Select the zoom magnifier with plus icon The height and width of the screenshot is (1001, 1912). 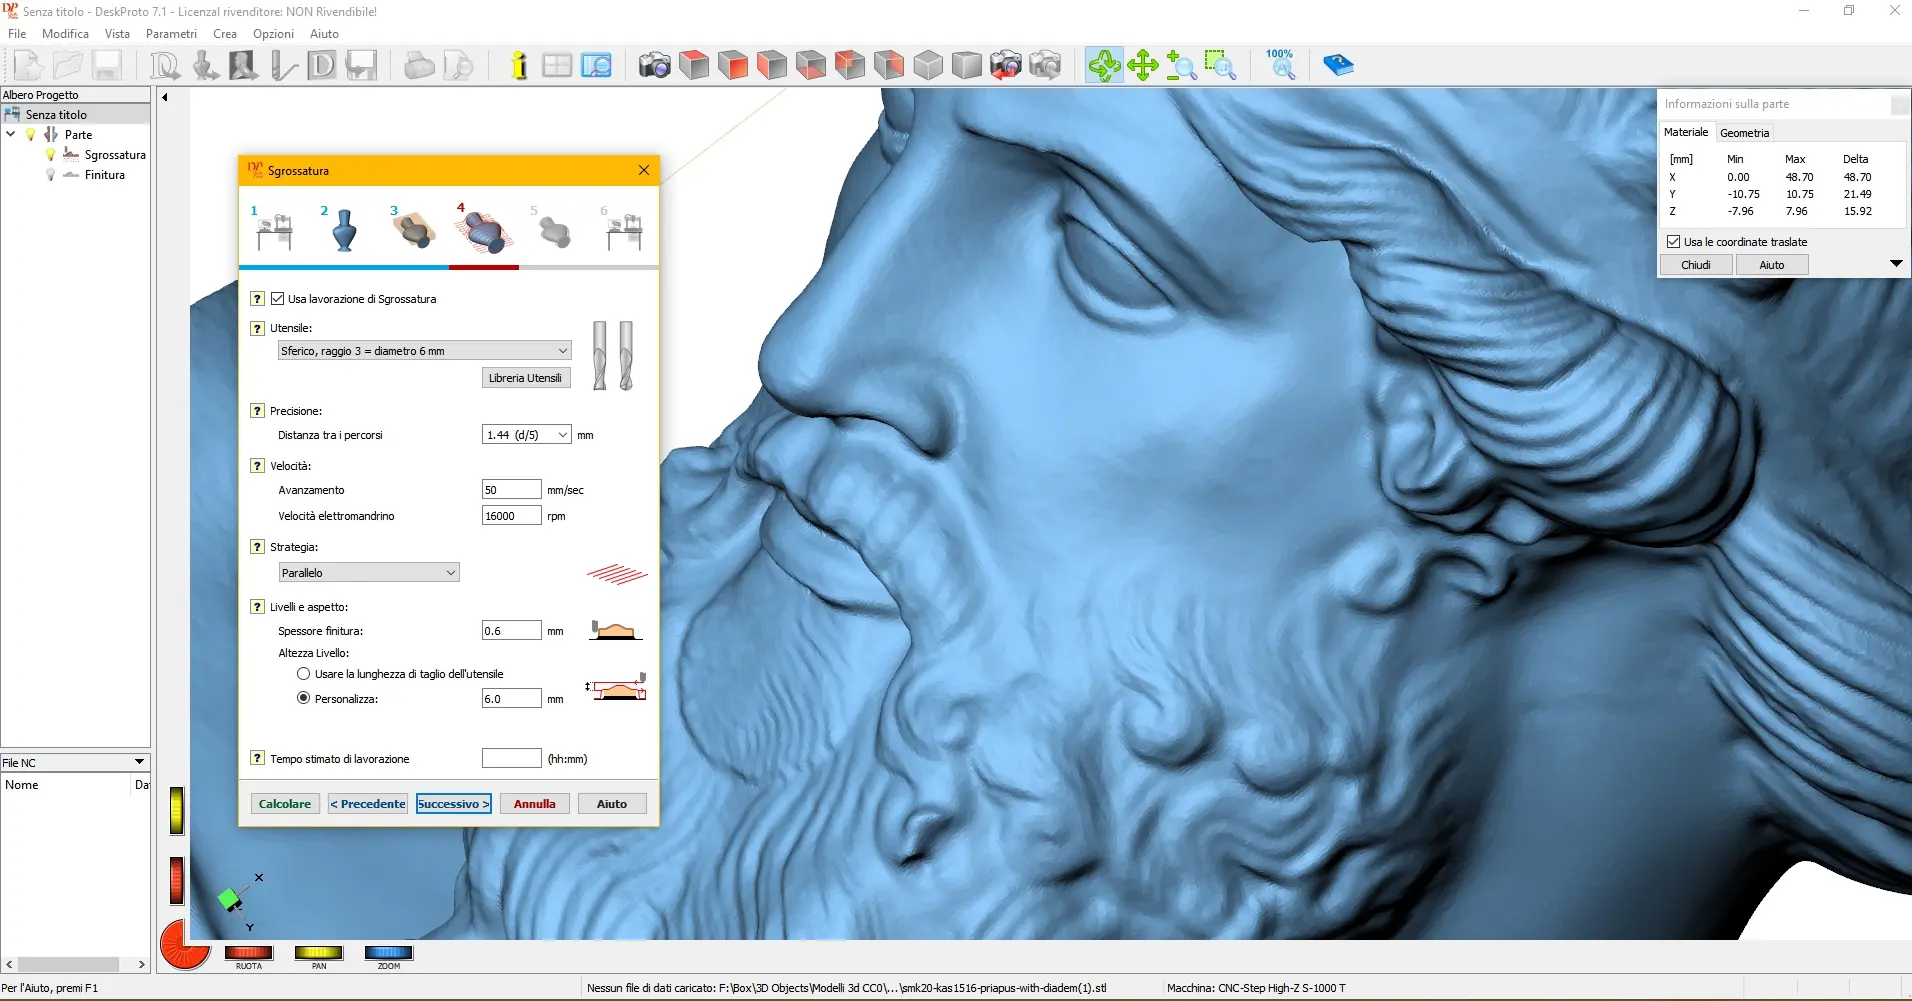1181,66
